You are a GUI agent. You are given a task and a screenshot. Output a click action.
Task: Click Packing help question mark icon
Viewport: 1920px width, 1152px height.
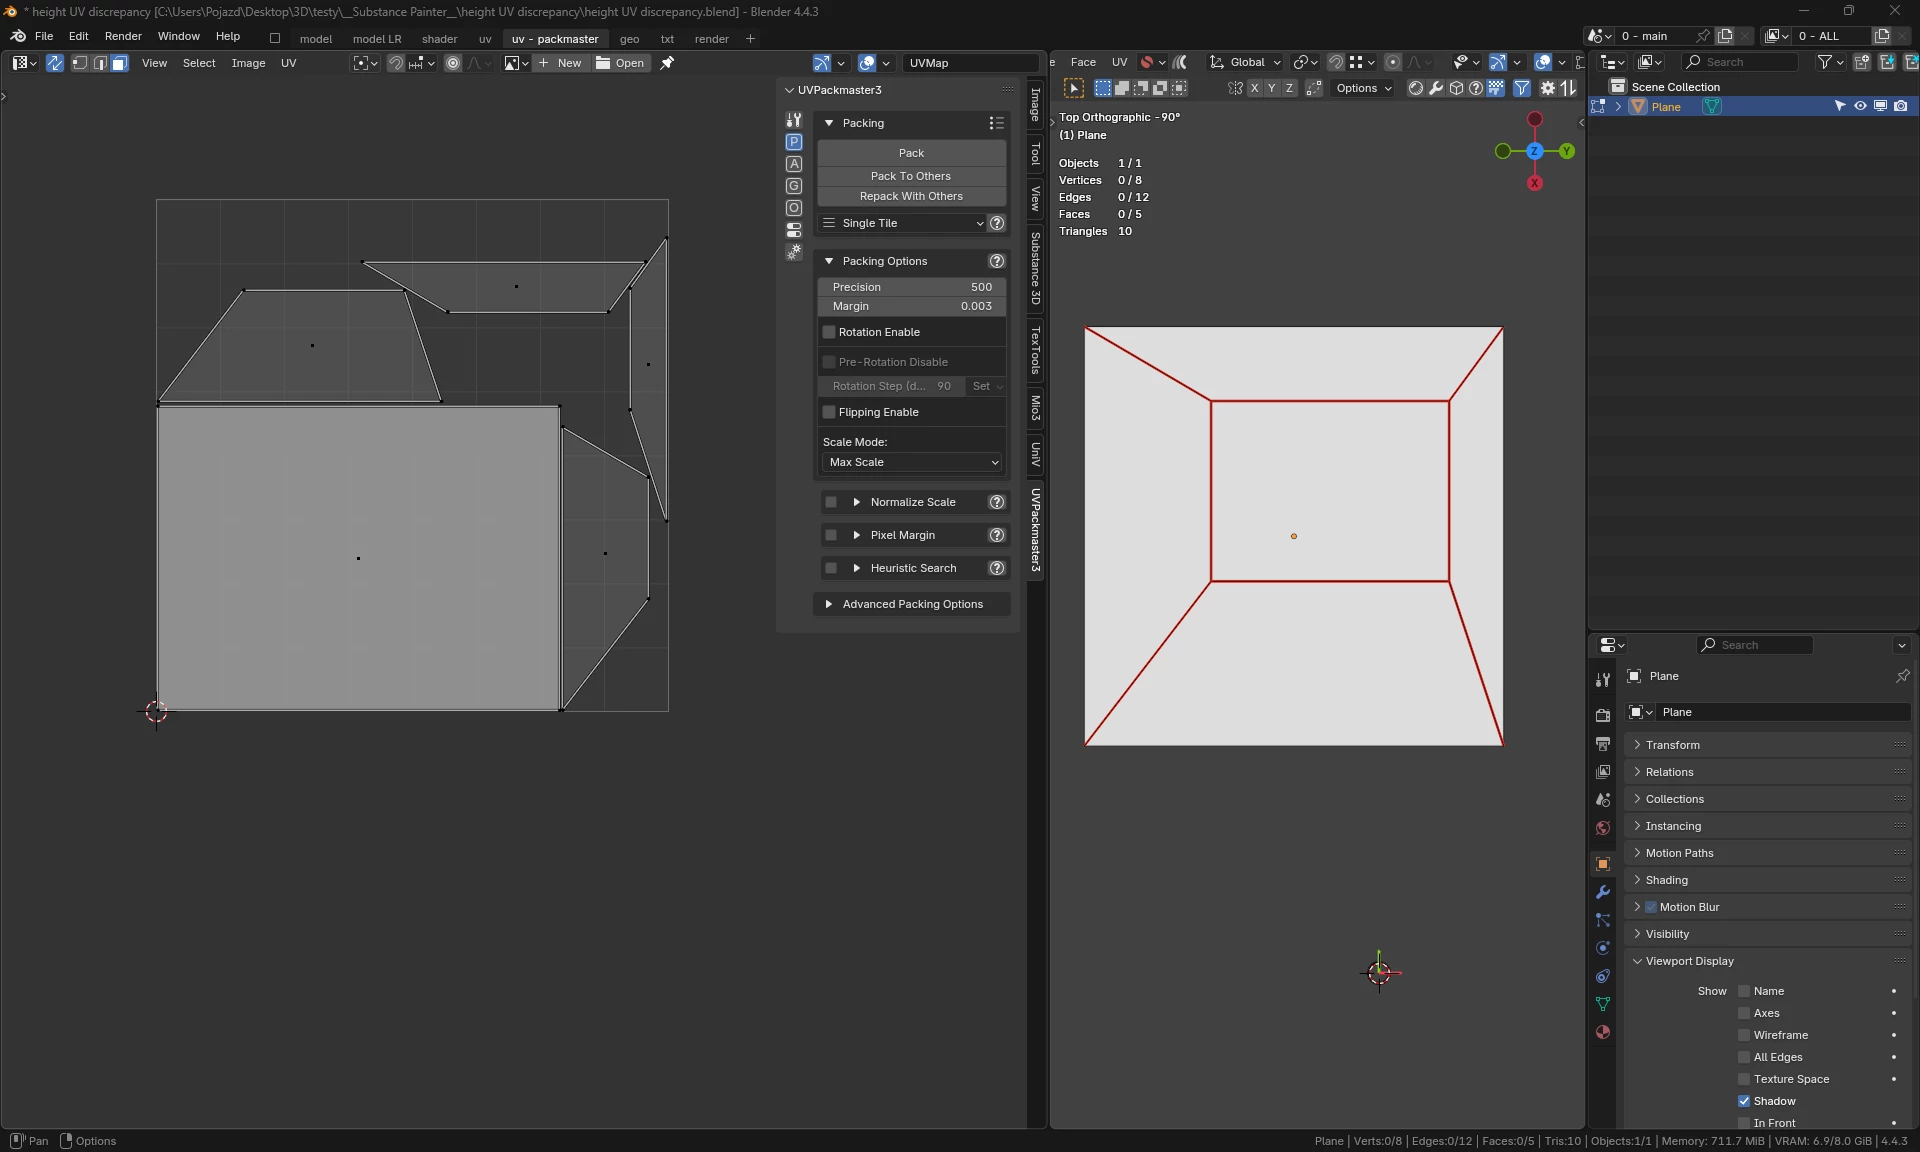pos(996,223)
